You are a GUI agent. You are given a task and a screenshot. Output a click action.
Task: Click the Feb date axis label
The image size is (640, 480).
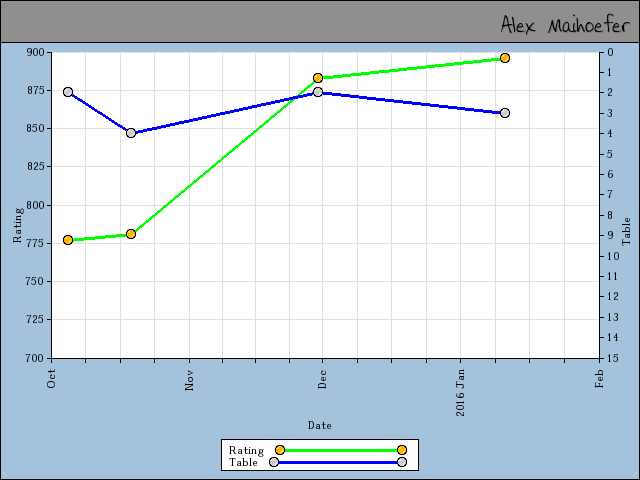599,378
